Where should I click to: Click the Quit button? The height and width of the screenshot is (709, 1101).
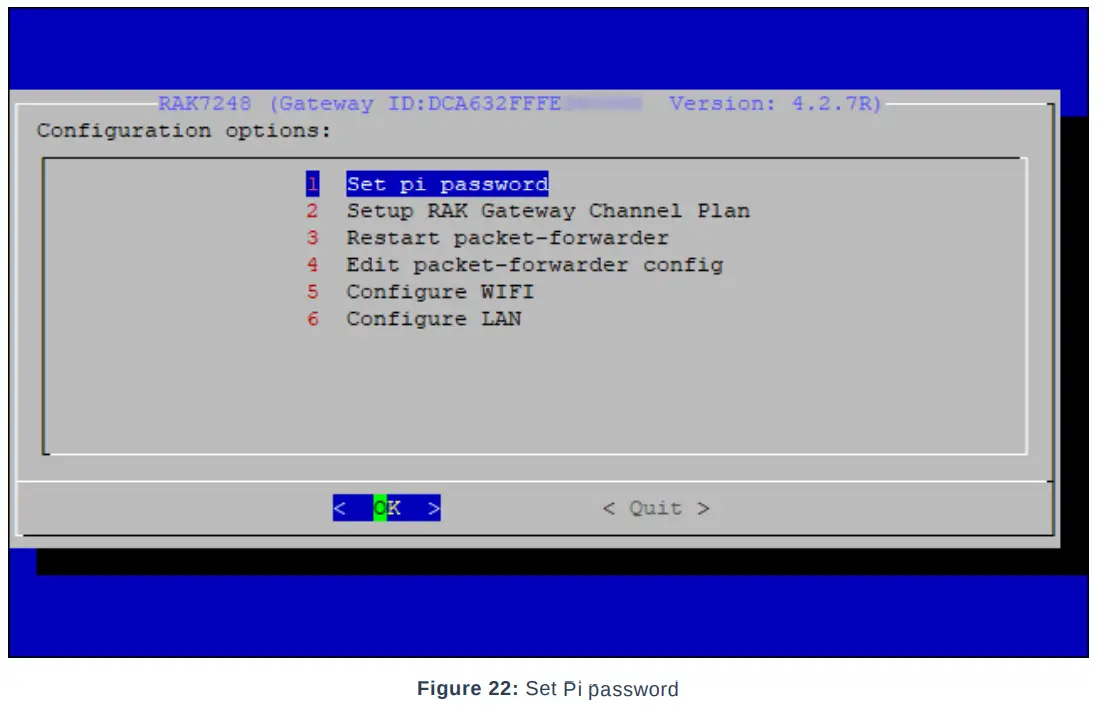pyautogui.click(x=657, y=508)
